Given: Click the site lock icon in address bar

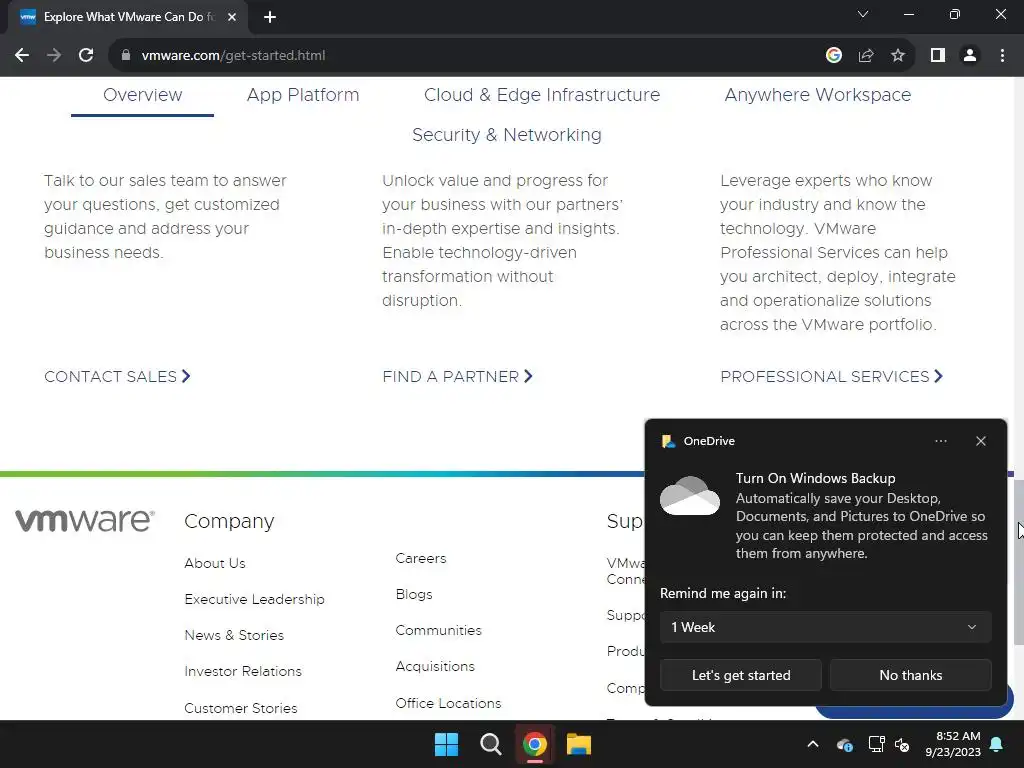Looking at the screenshot, I should pyautogui.click(x=125, y=56).
